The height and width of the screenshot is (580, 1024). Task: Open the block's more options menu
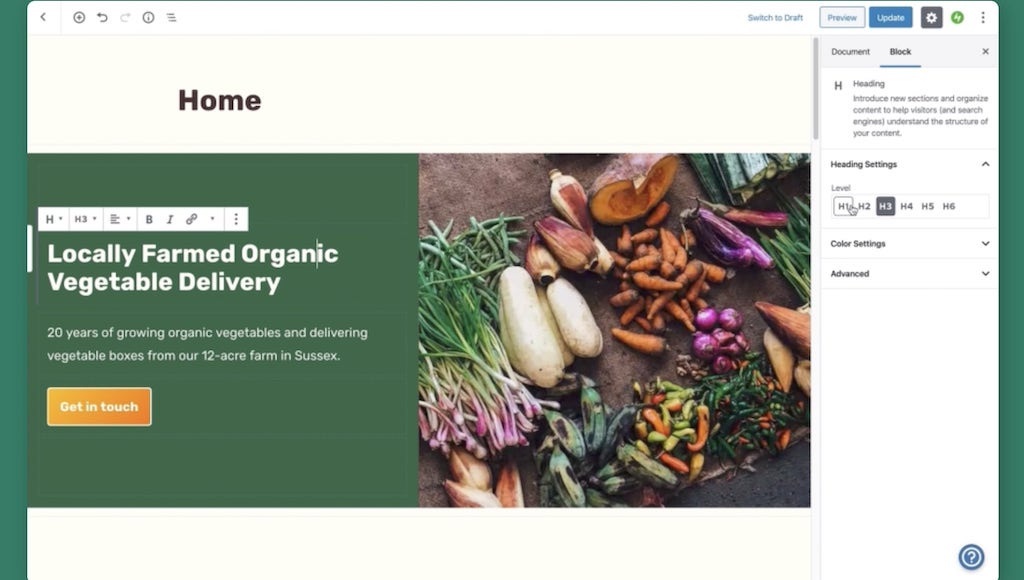click(x=236, y=219)
